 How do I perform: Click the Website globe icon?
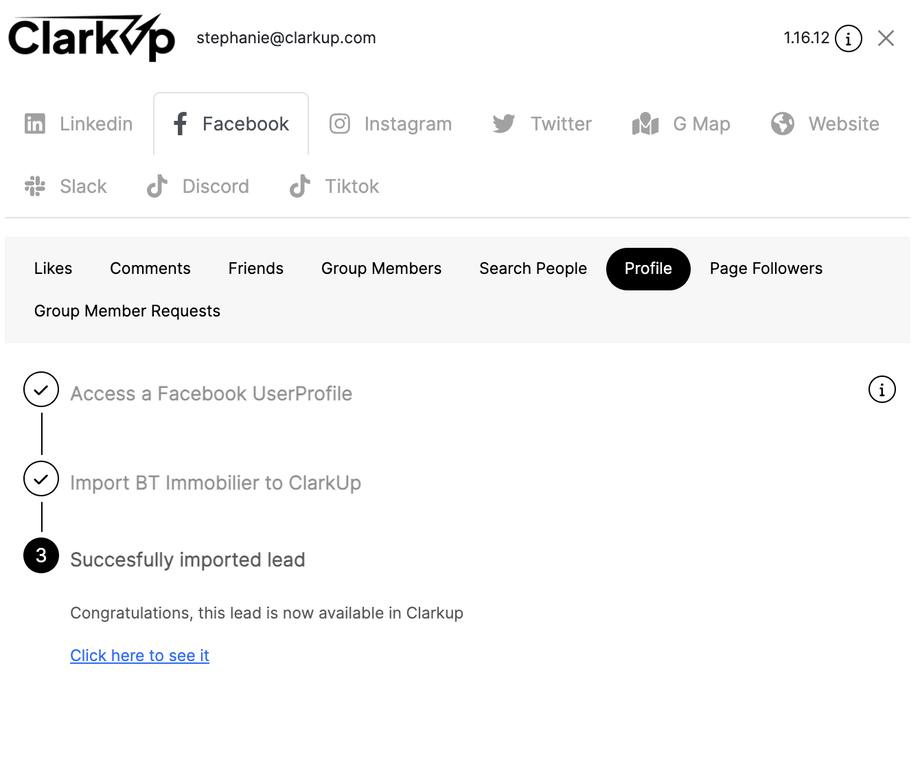[x=783, y=124]
